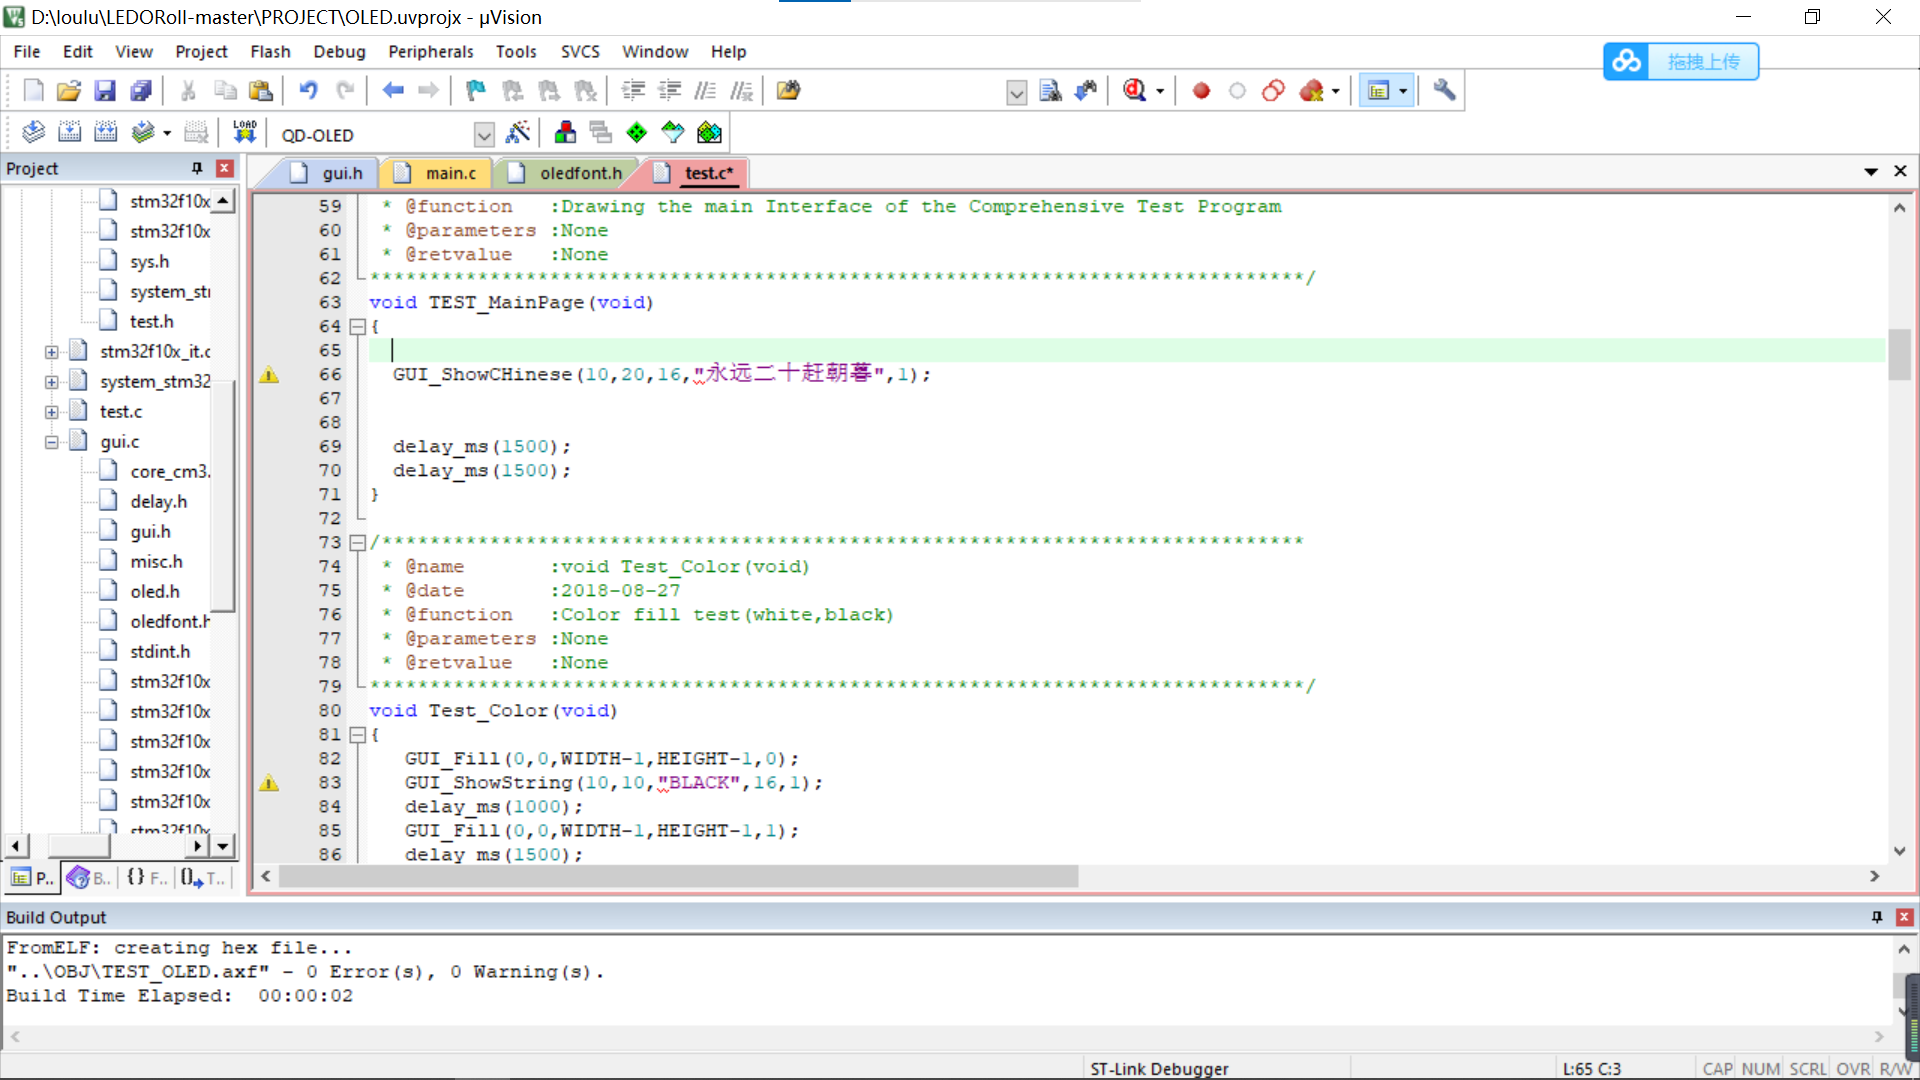Build target with the Build icon
The image size is (1920, 1080).
coord(69,132)
